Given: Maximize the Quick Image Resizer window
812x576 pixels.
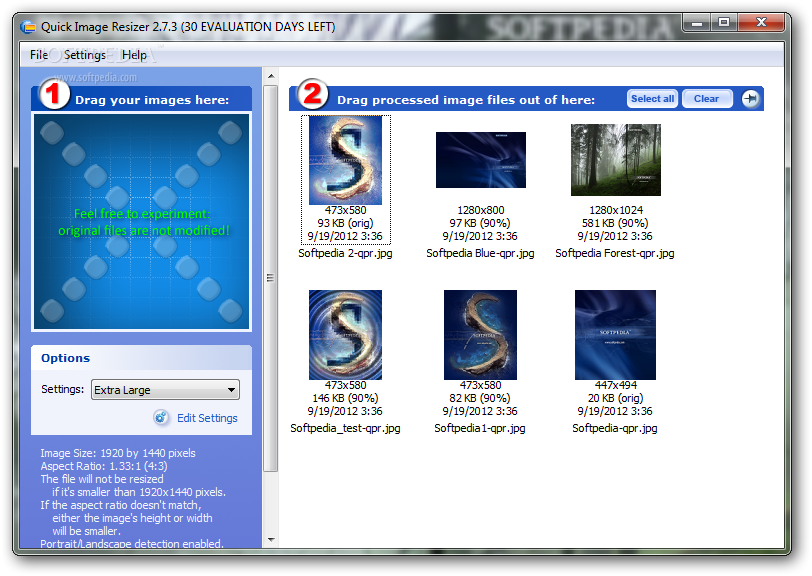Looking at the screenshot, I should click(x=724, y=23).
